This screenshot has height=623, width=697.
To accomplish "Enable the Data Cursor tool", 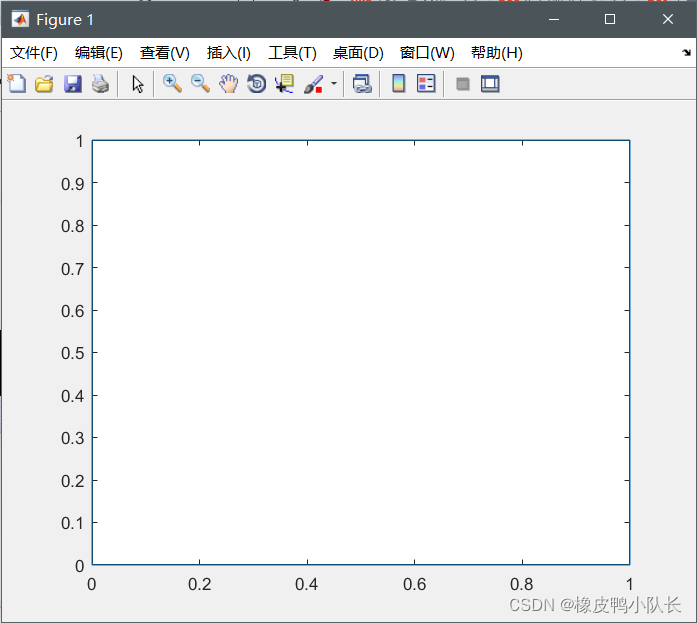I will click(x=284, y=84).
